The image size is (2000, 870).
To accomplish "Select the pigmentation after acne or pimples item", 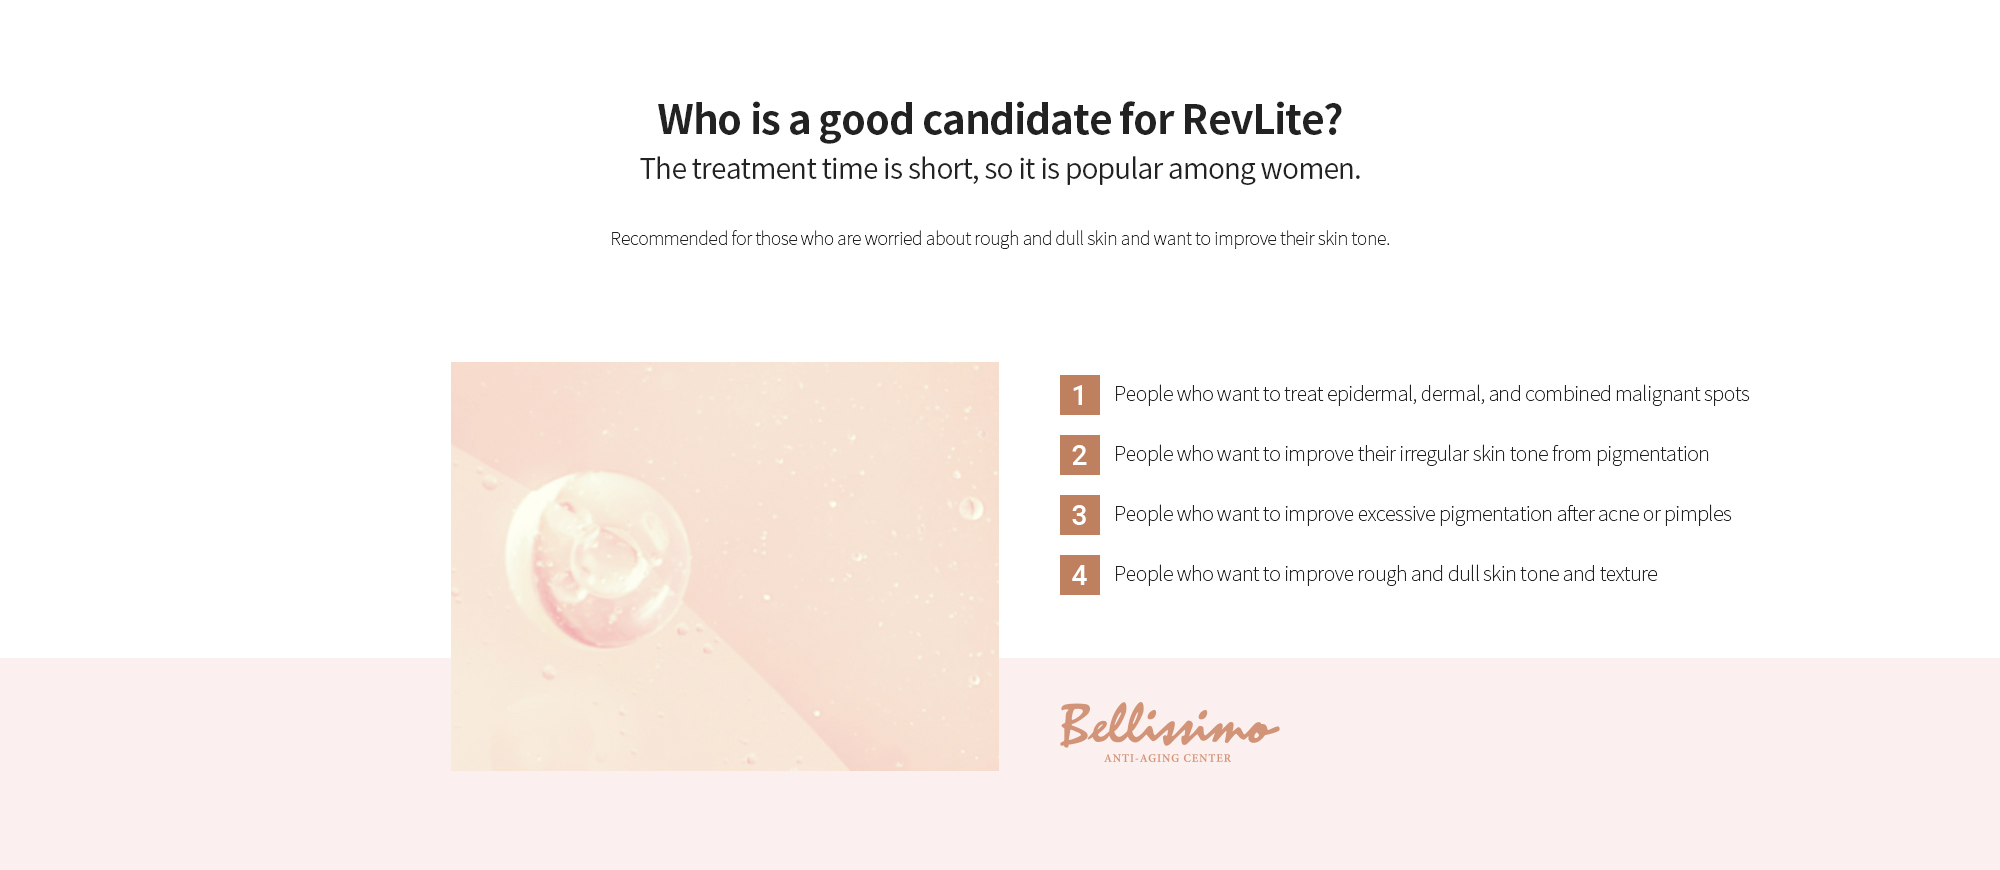I will [1422, 514].
